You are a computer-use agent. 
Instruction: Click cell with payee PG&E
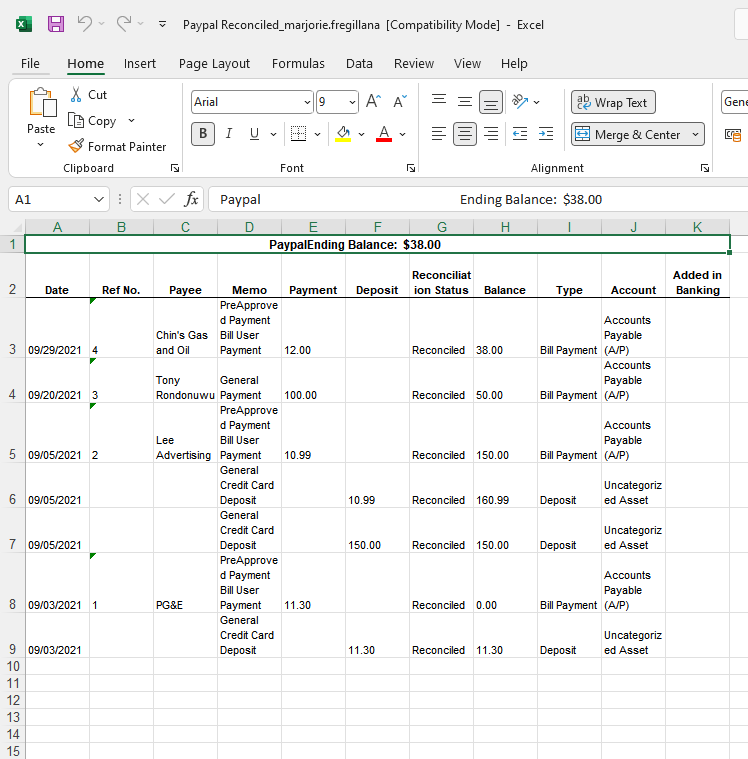[x=185, y=583]
